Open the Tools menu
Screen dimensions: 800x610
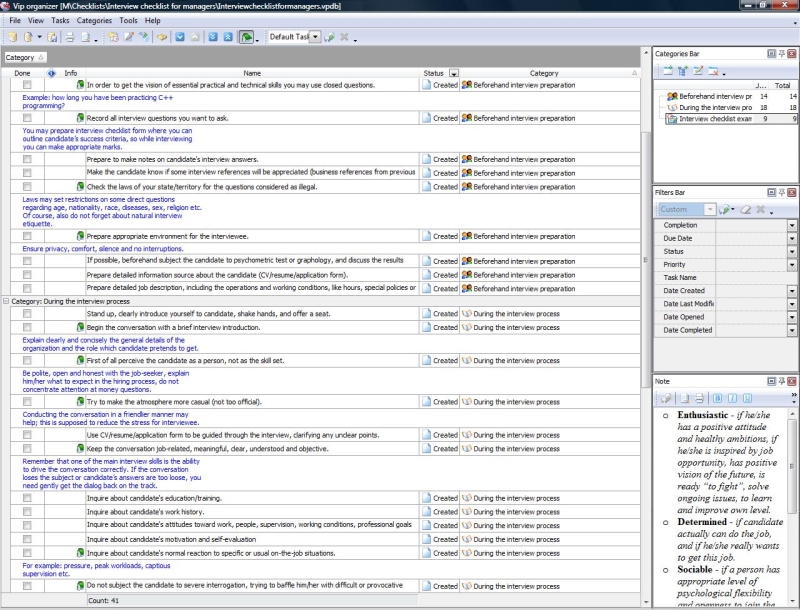click(x=128, y=20)
